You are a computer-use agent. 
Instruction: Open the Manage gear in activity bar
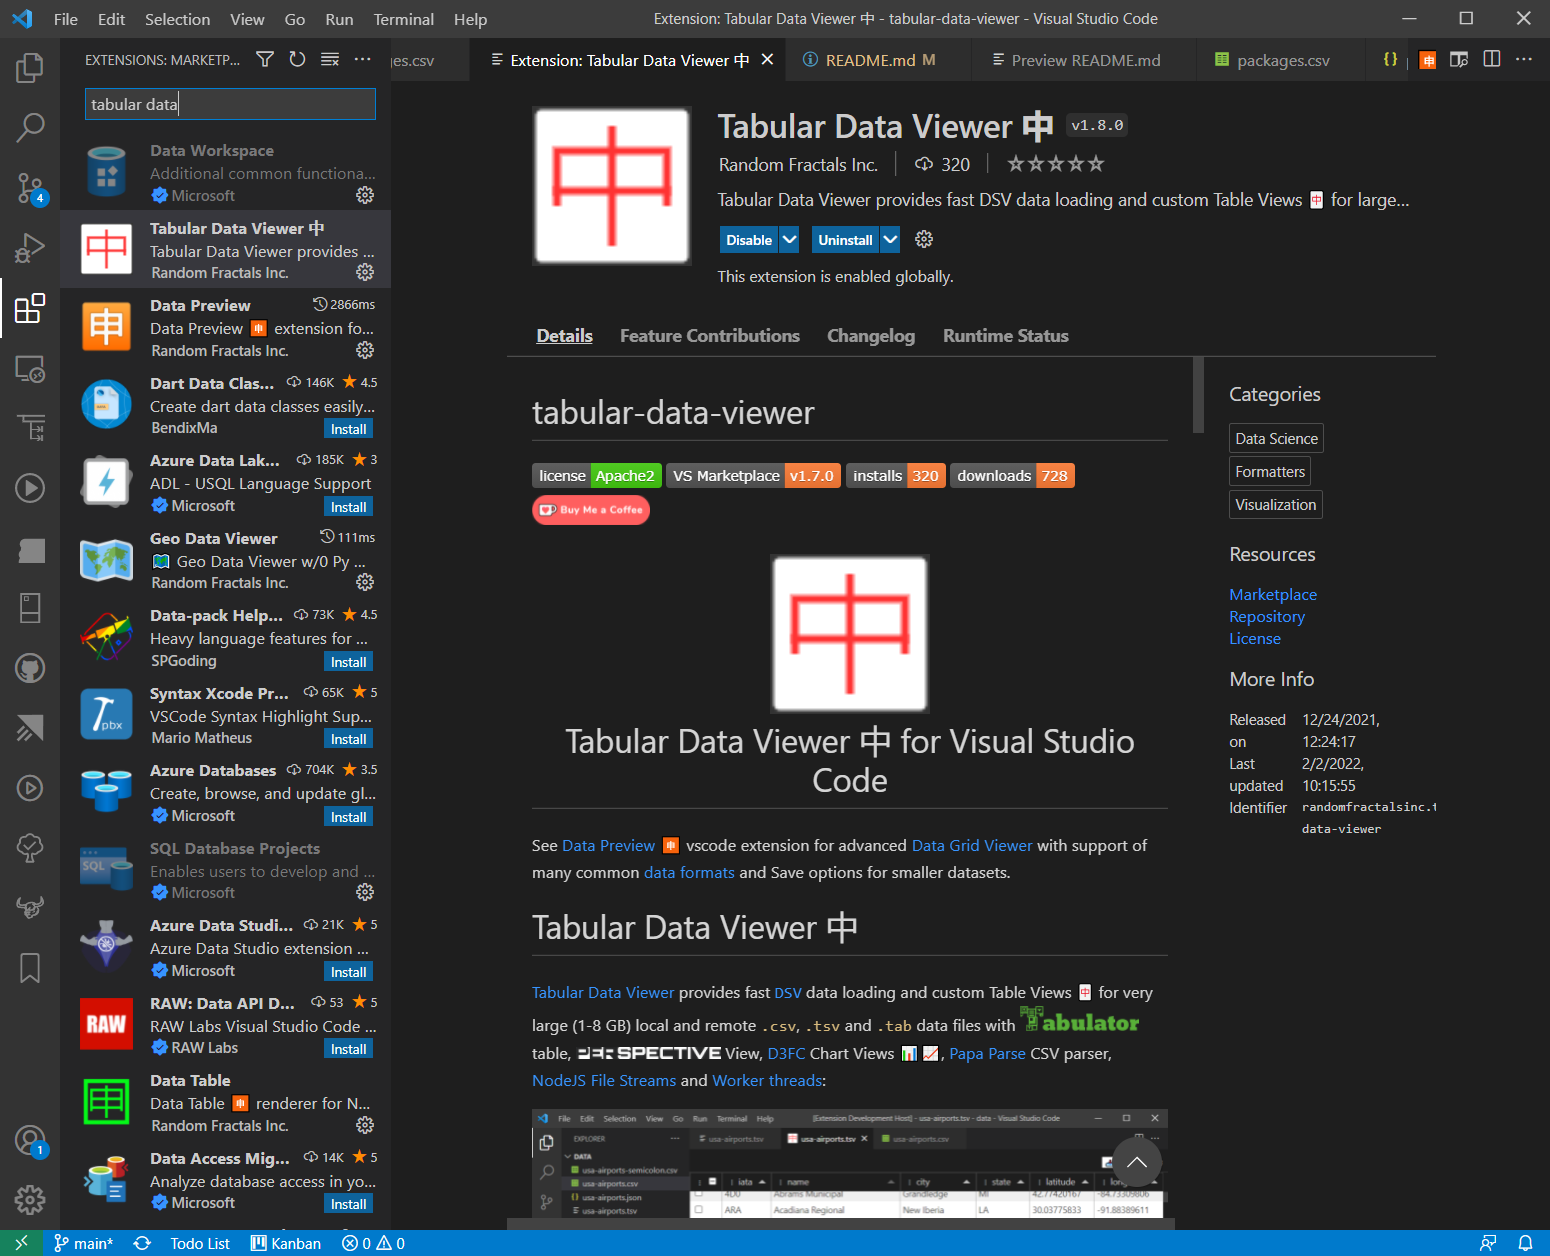(30, 1199)
